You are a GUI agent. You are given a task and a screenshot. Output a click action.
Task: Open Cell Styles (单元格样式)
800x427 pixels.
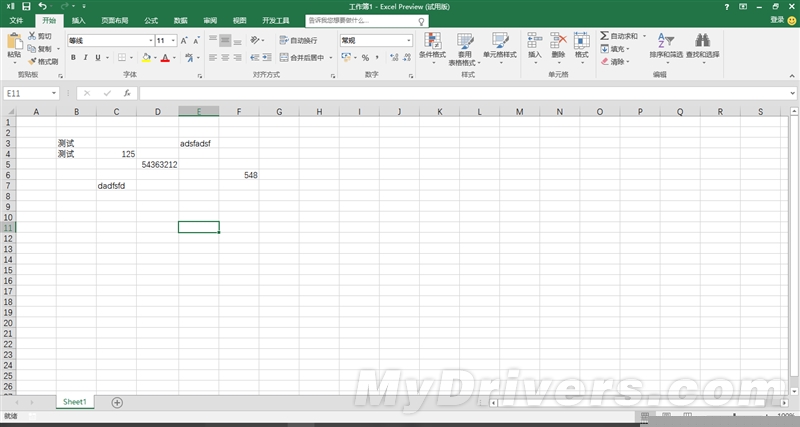(499, 48)
